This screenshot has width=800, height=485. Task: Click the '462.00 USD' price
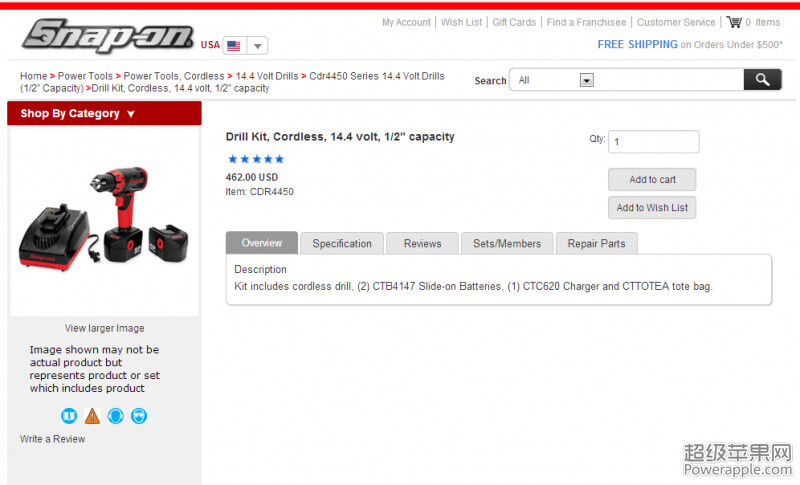[252, 177]
